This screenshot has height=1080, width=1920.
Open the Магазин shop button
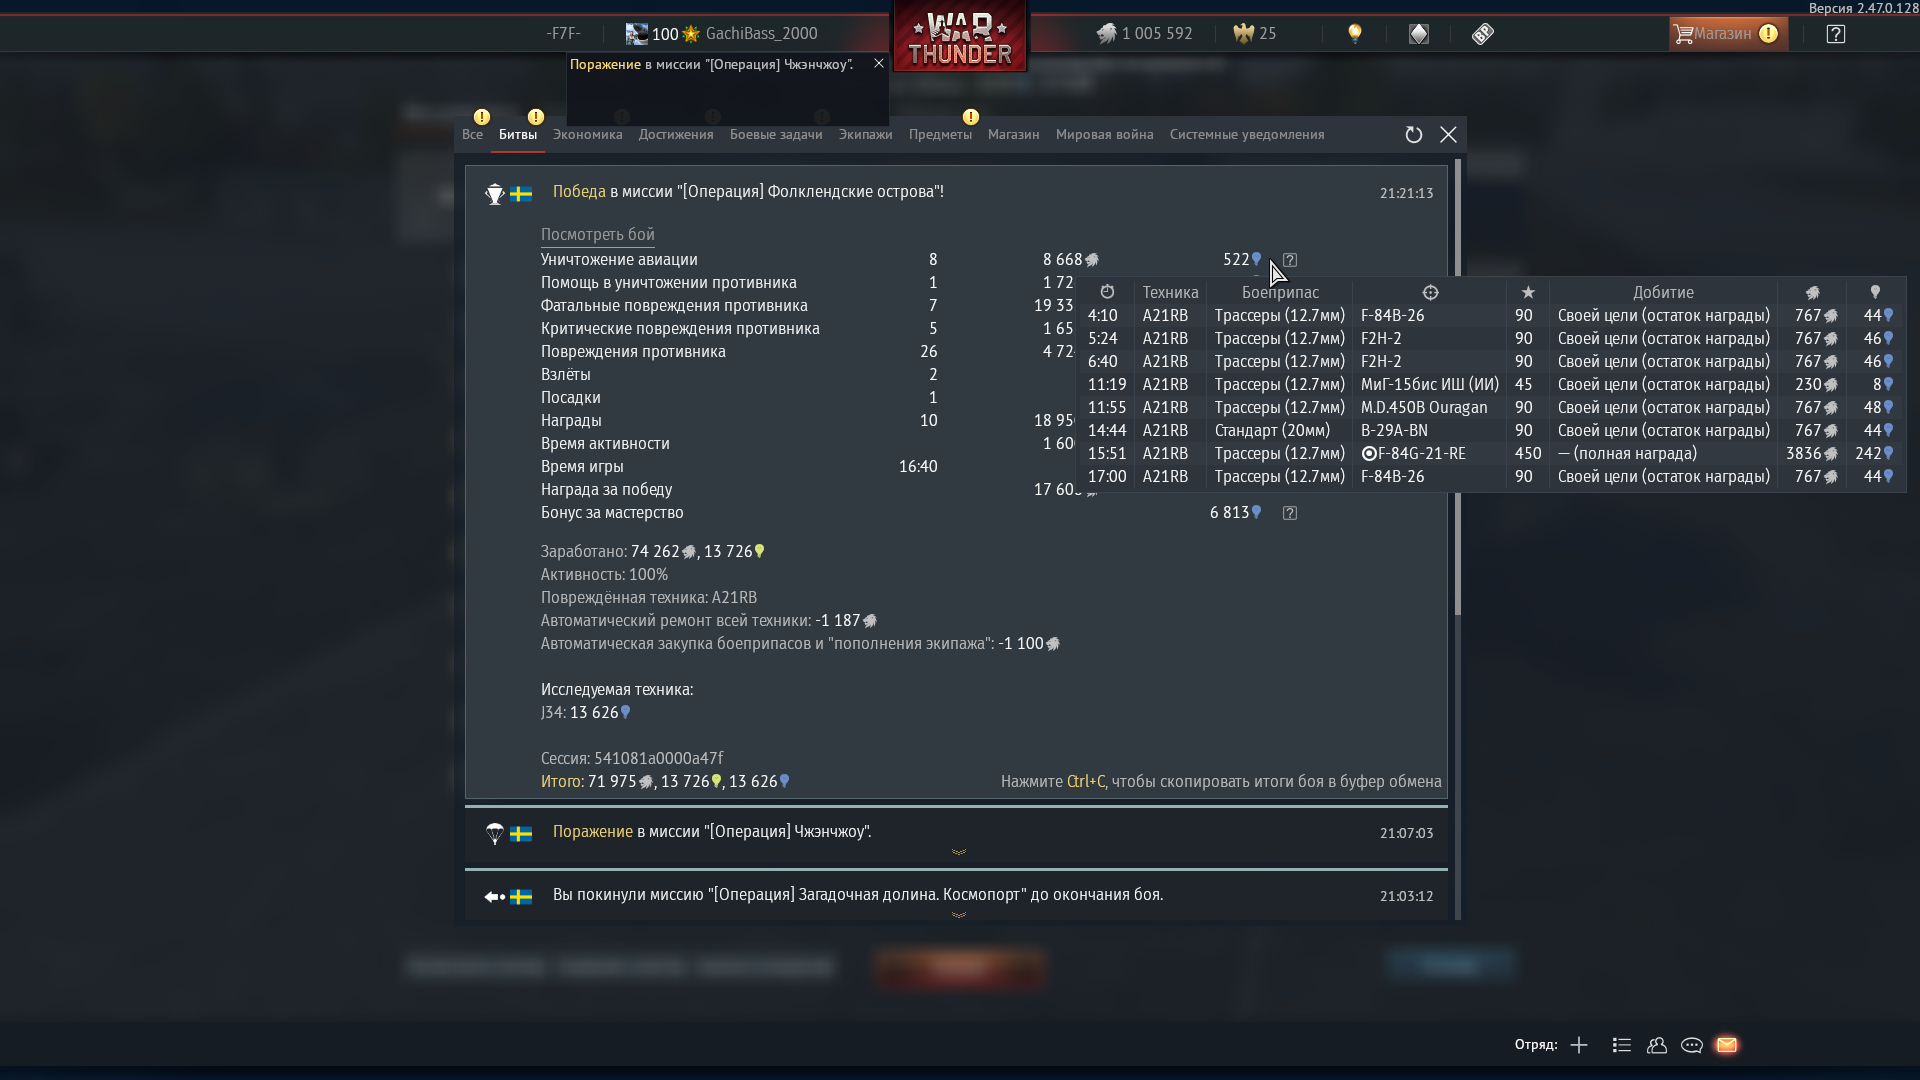coord(1728,34)
